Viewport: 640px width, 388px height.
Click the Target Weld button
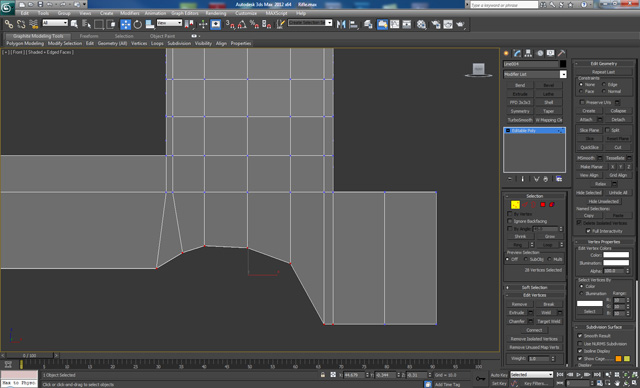tap(548, 321)
